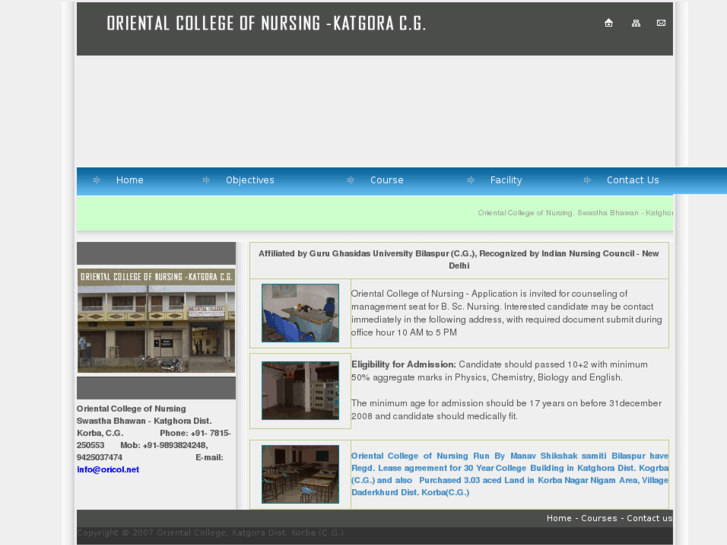This screenshot has width=727, height=545.
Task: Open the Home menu item
Action: pos(130,180)
